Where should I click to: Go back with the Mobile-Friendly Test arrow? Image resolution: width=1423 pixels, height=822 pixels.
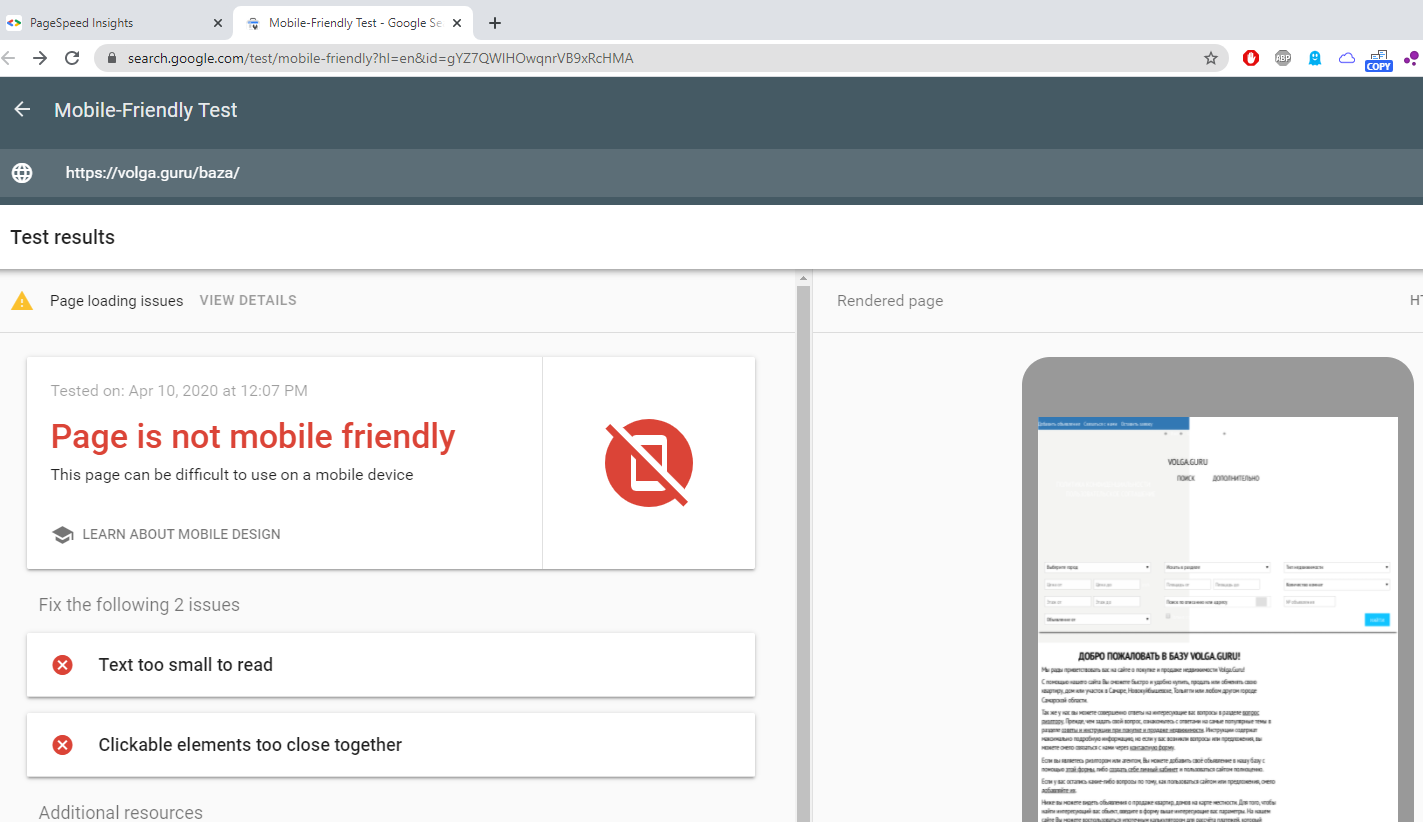(22, 110)
